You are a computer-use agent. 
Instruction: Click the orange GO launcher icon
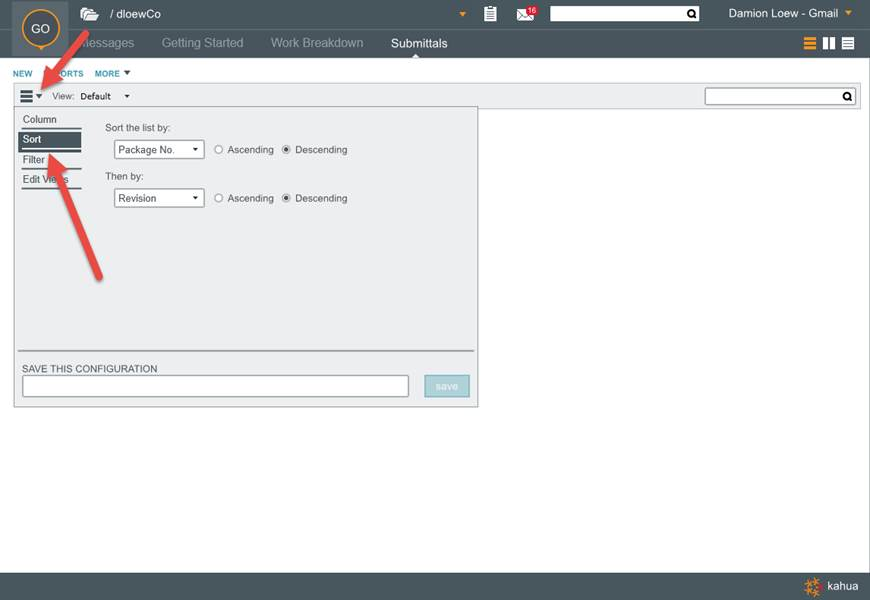(40, 28)
